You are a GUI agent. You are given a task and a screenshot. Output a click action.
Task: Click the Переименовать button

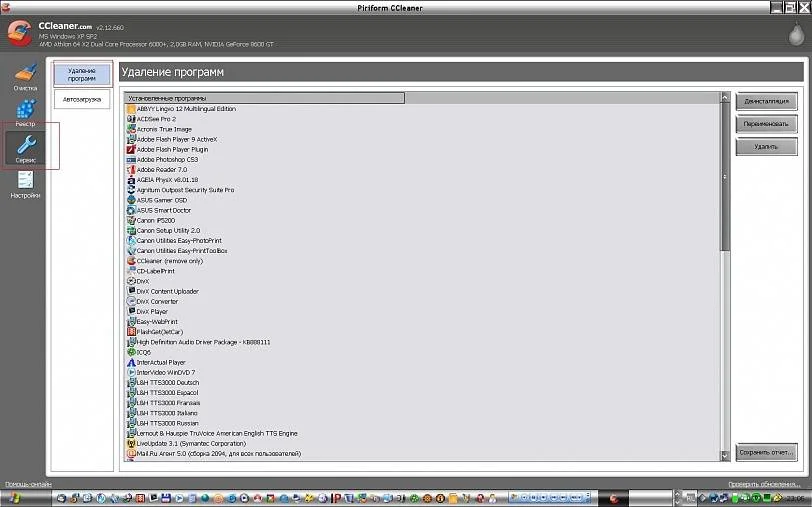(766, 124)
